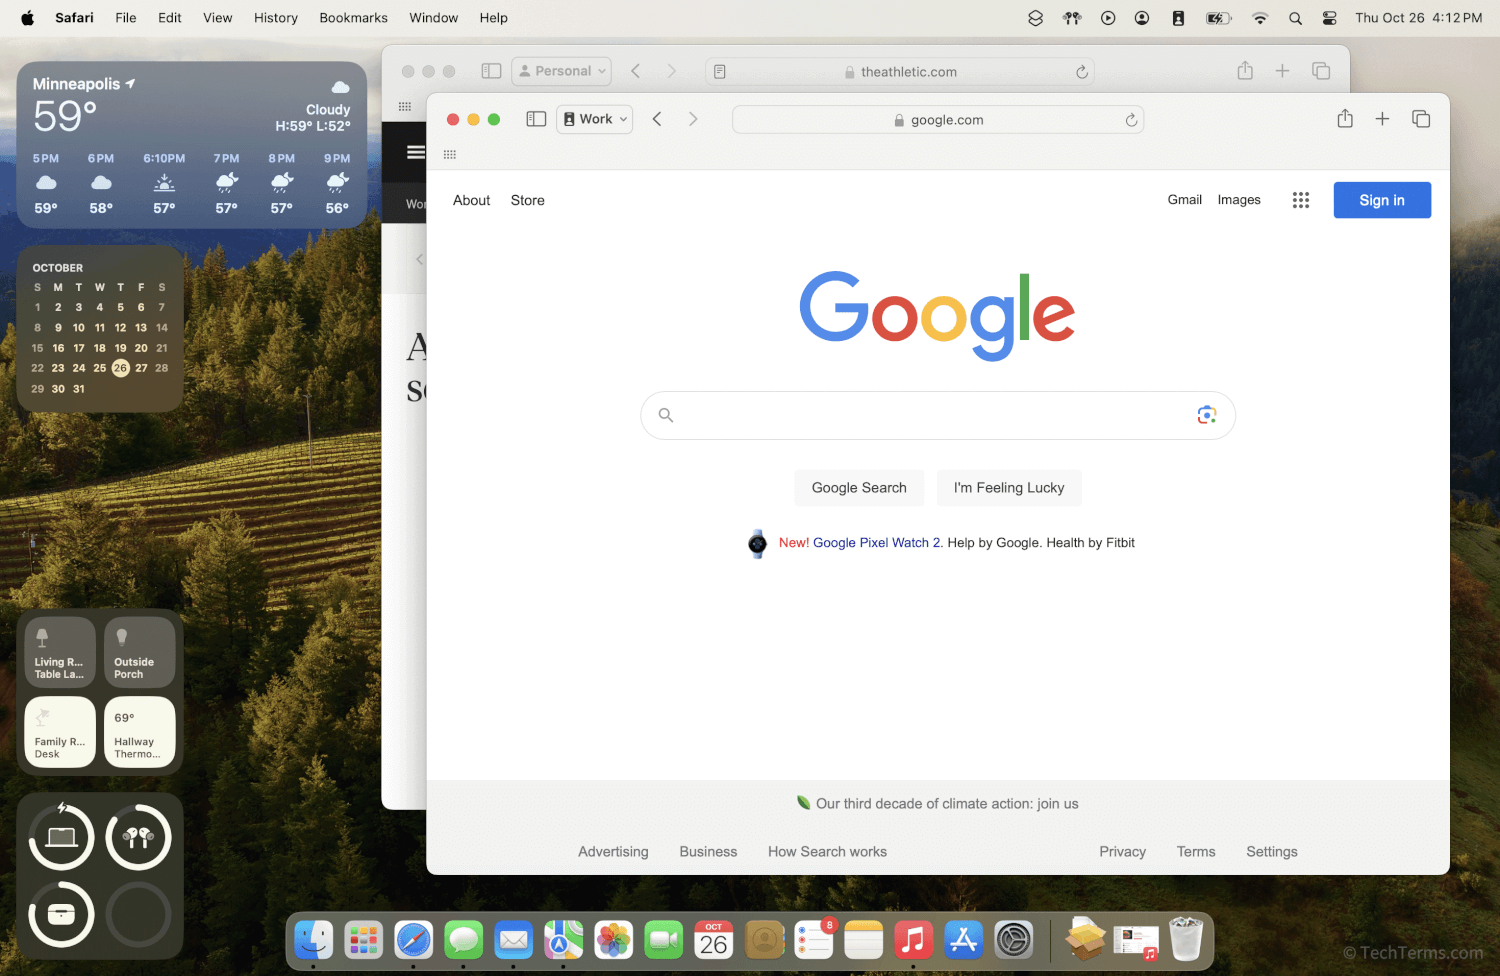Open the Safari menu
This screenshot has width=1500, height=976.
pyautogui.click(x=74, y=18)
